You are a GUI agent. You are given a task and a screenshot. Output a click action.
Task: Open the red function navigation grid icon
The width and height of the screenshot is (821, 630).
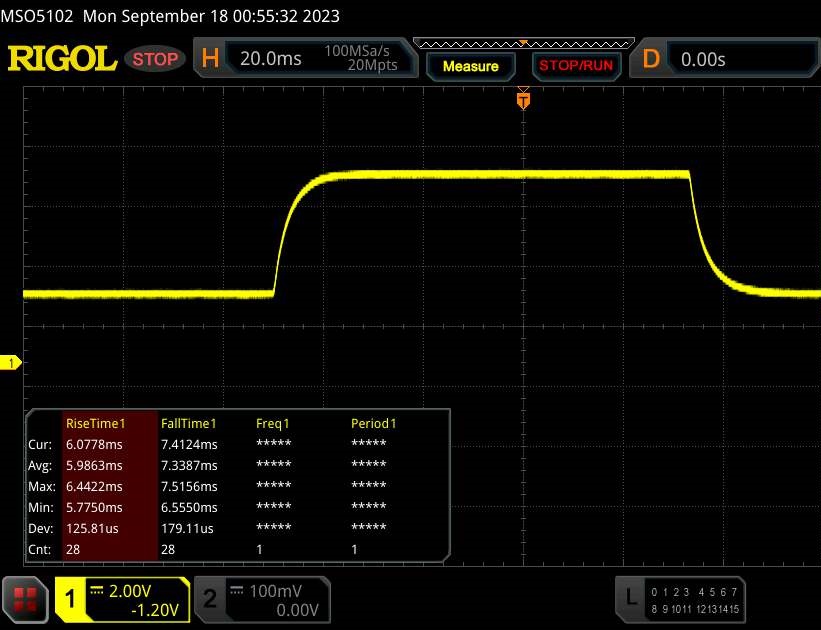point(25,600)
